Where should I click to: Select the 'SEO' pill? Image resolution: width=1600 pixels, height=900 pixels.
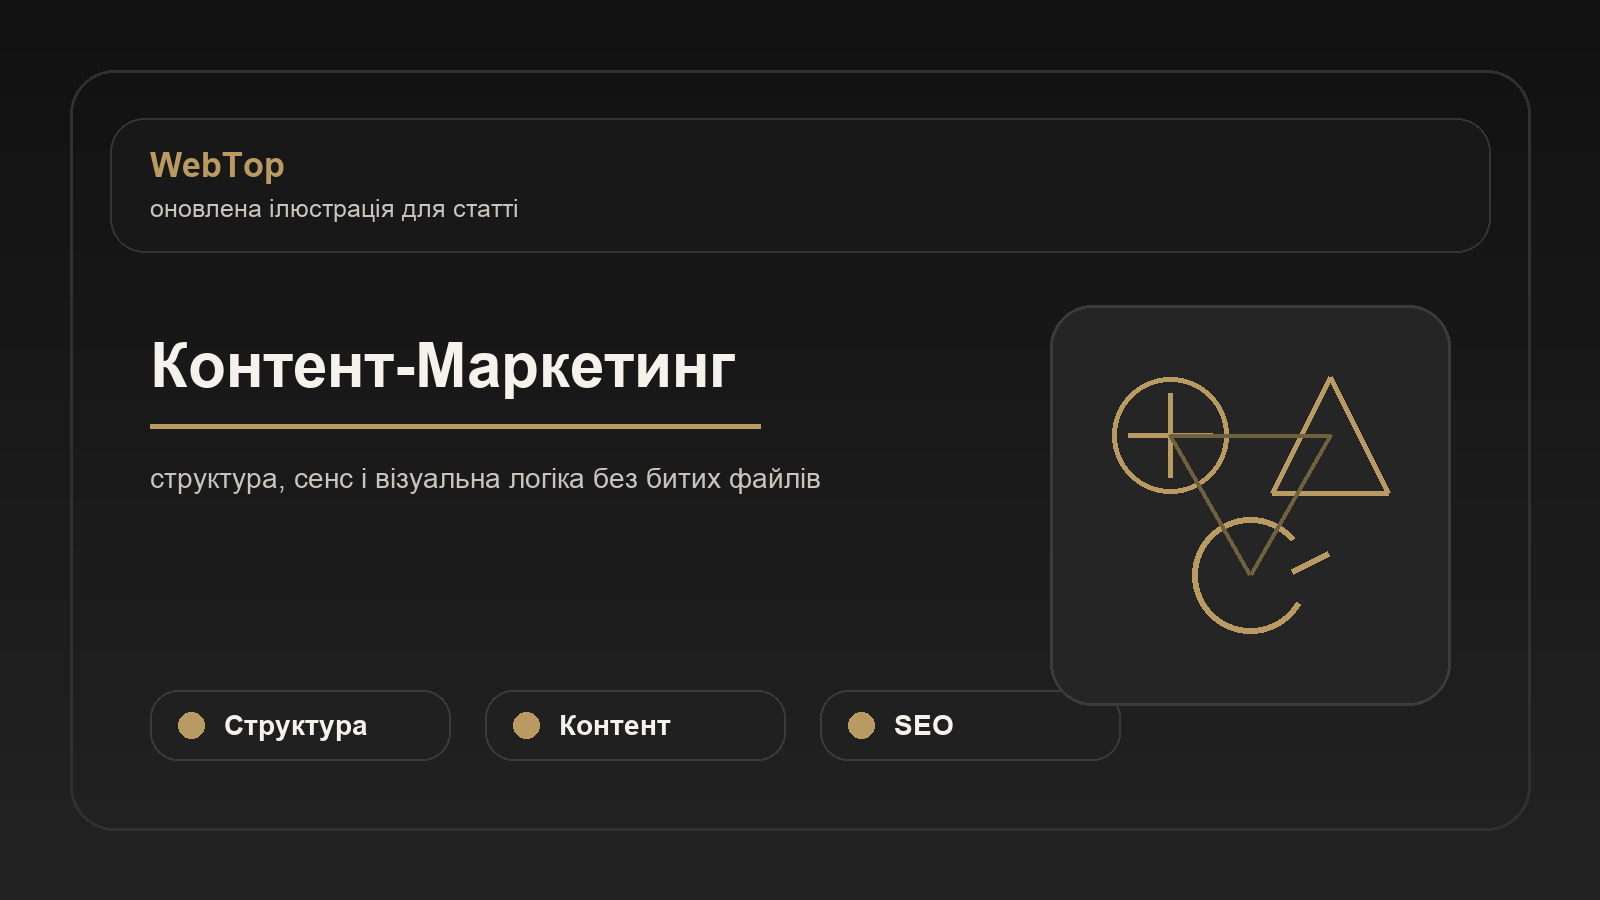point(970,725)
